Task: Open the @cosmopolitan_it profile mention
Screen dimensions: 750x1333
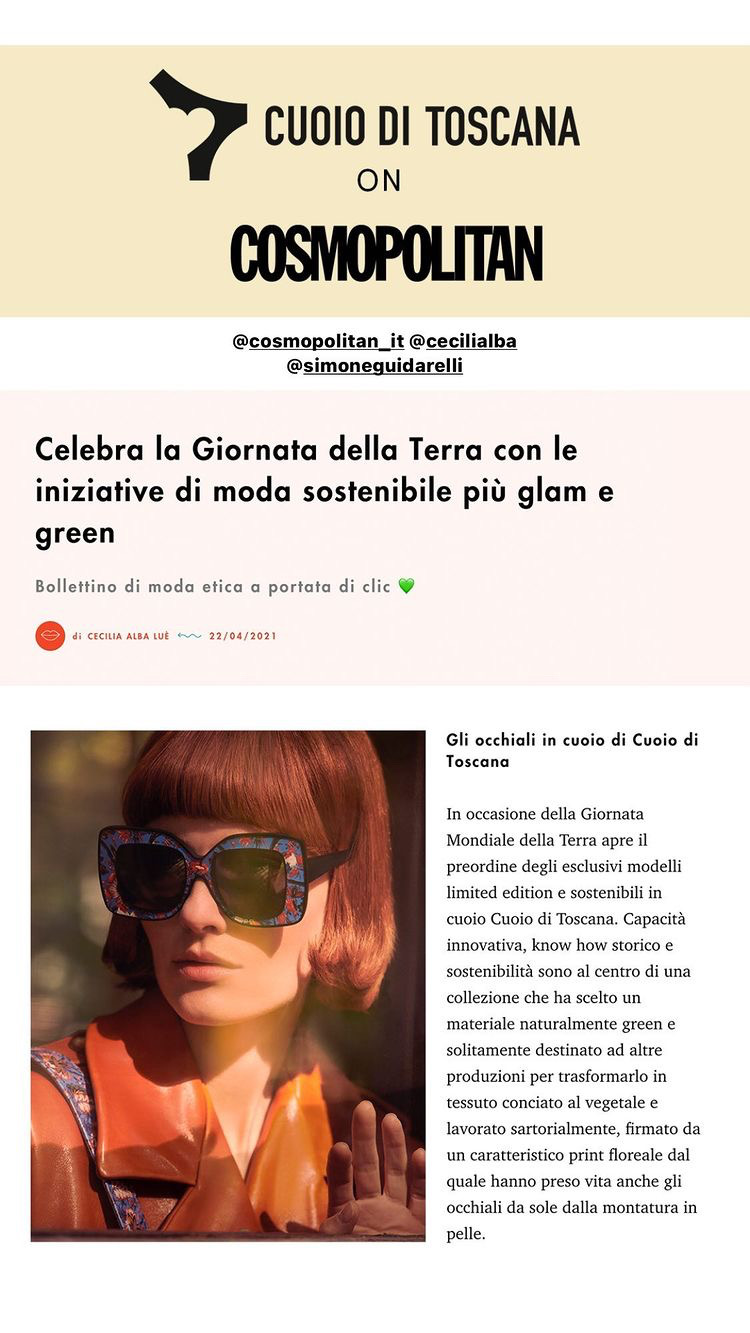Action: 318,342
